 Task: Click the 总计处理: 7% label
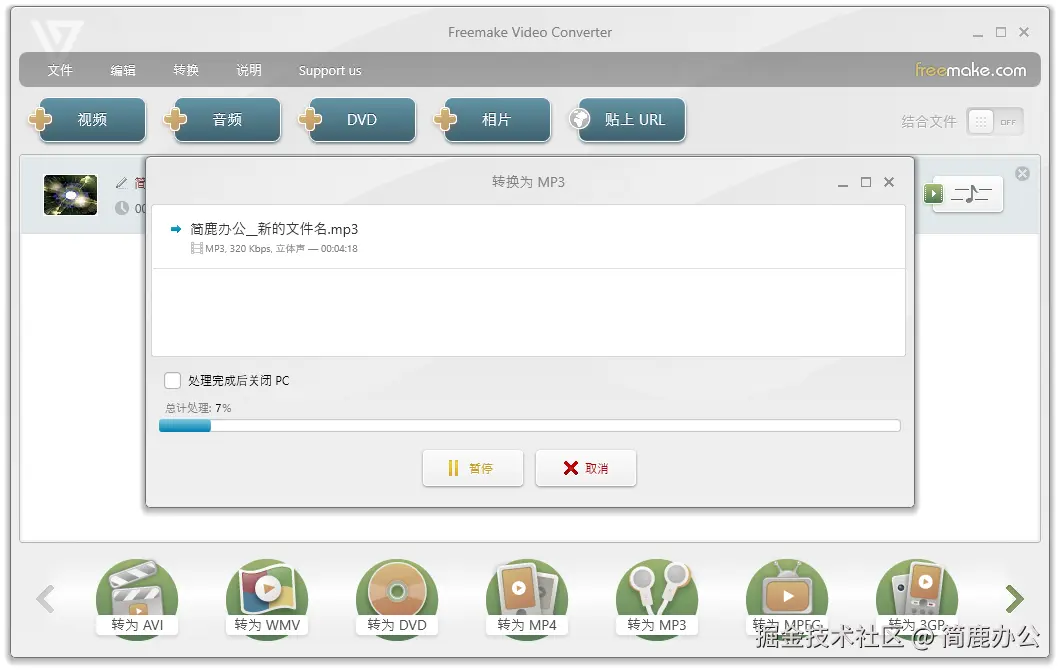198,408
